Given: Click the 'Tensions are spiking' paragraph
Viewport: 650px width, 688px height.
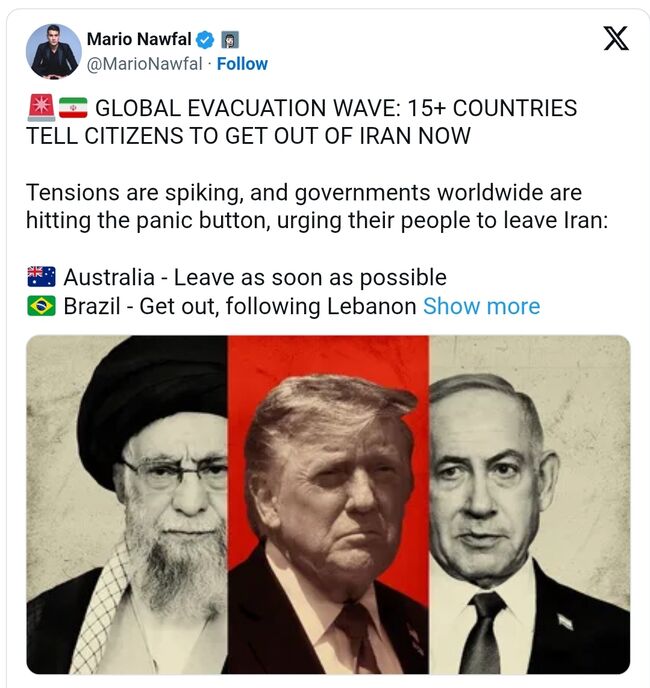Looking at the screenshot, I should click(317, 207).
